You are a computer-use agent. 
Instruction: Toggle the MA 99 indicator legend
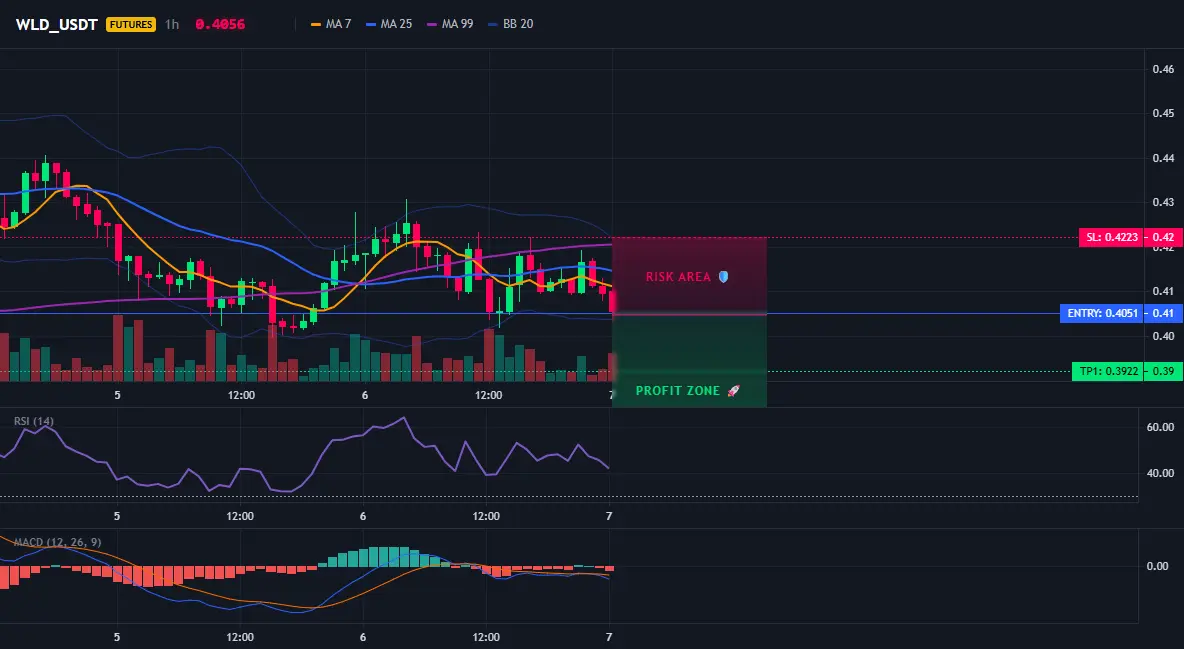(x=450, y=24)
